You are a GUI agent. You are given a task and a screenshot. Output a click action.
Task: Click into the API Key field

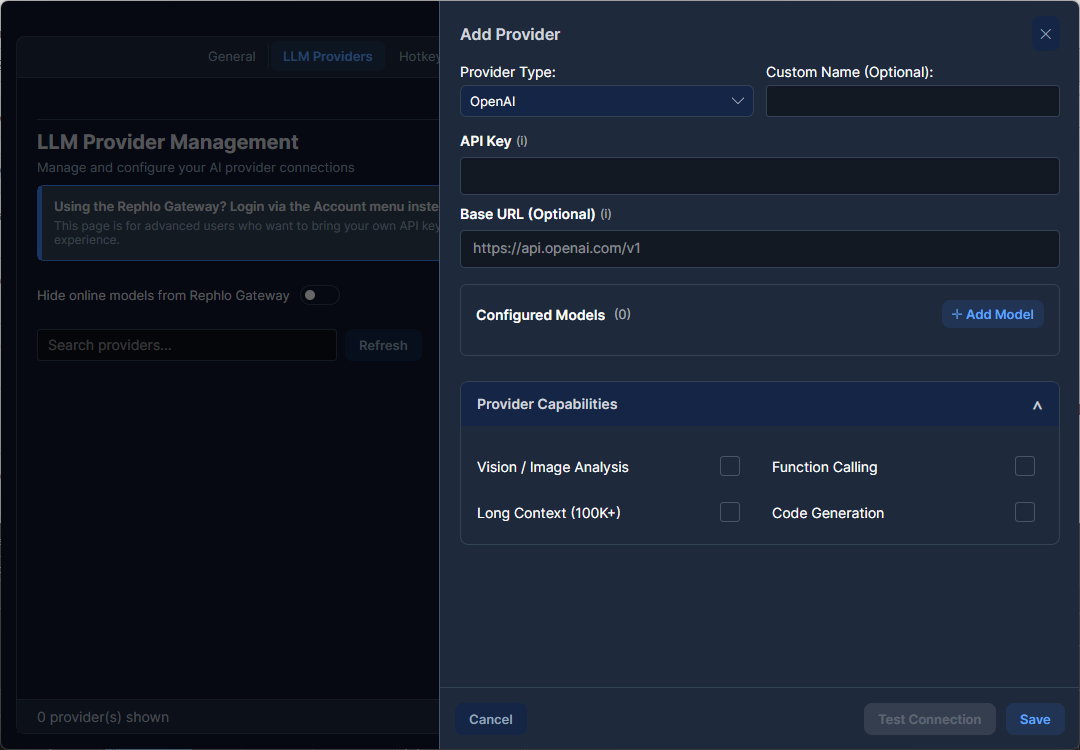click(x=759, y=176)
